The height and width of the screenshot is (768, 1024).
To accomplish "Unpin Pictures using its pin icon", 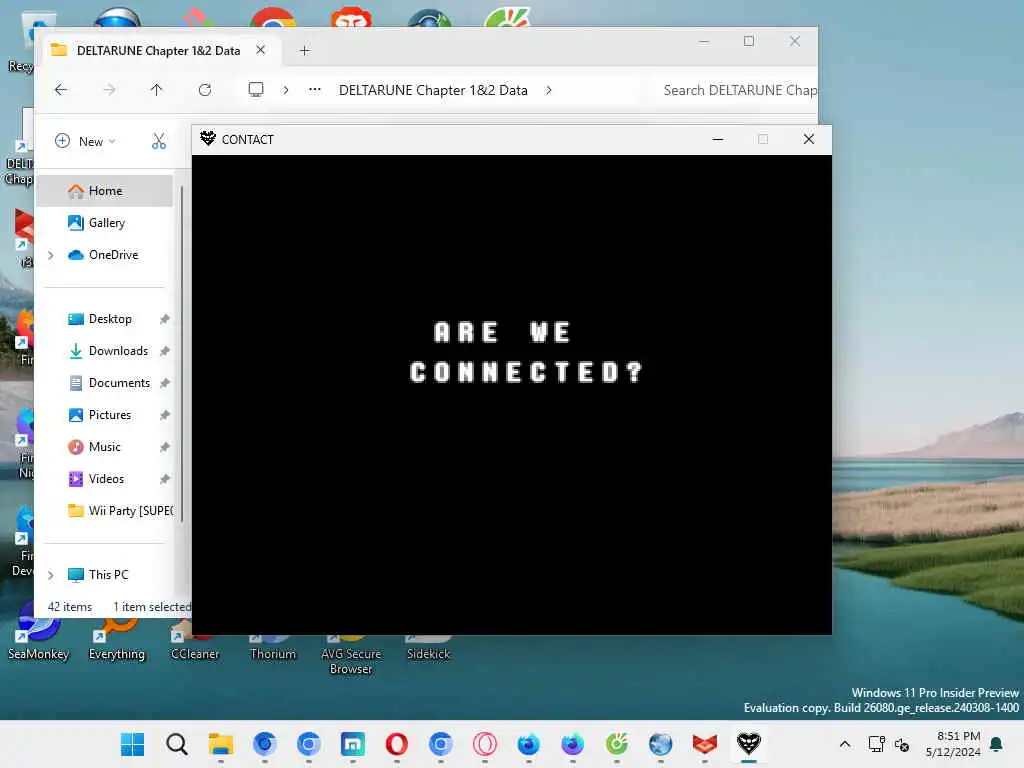I will (165, 415).
